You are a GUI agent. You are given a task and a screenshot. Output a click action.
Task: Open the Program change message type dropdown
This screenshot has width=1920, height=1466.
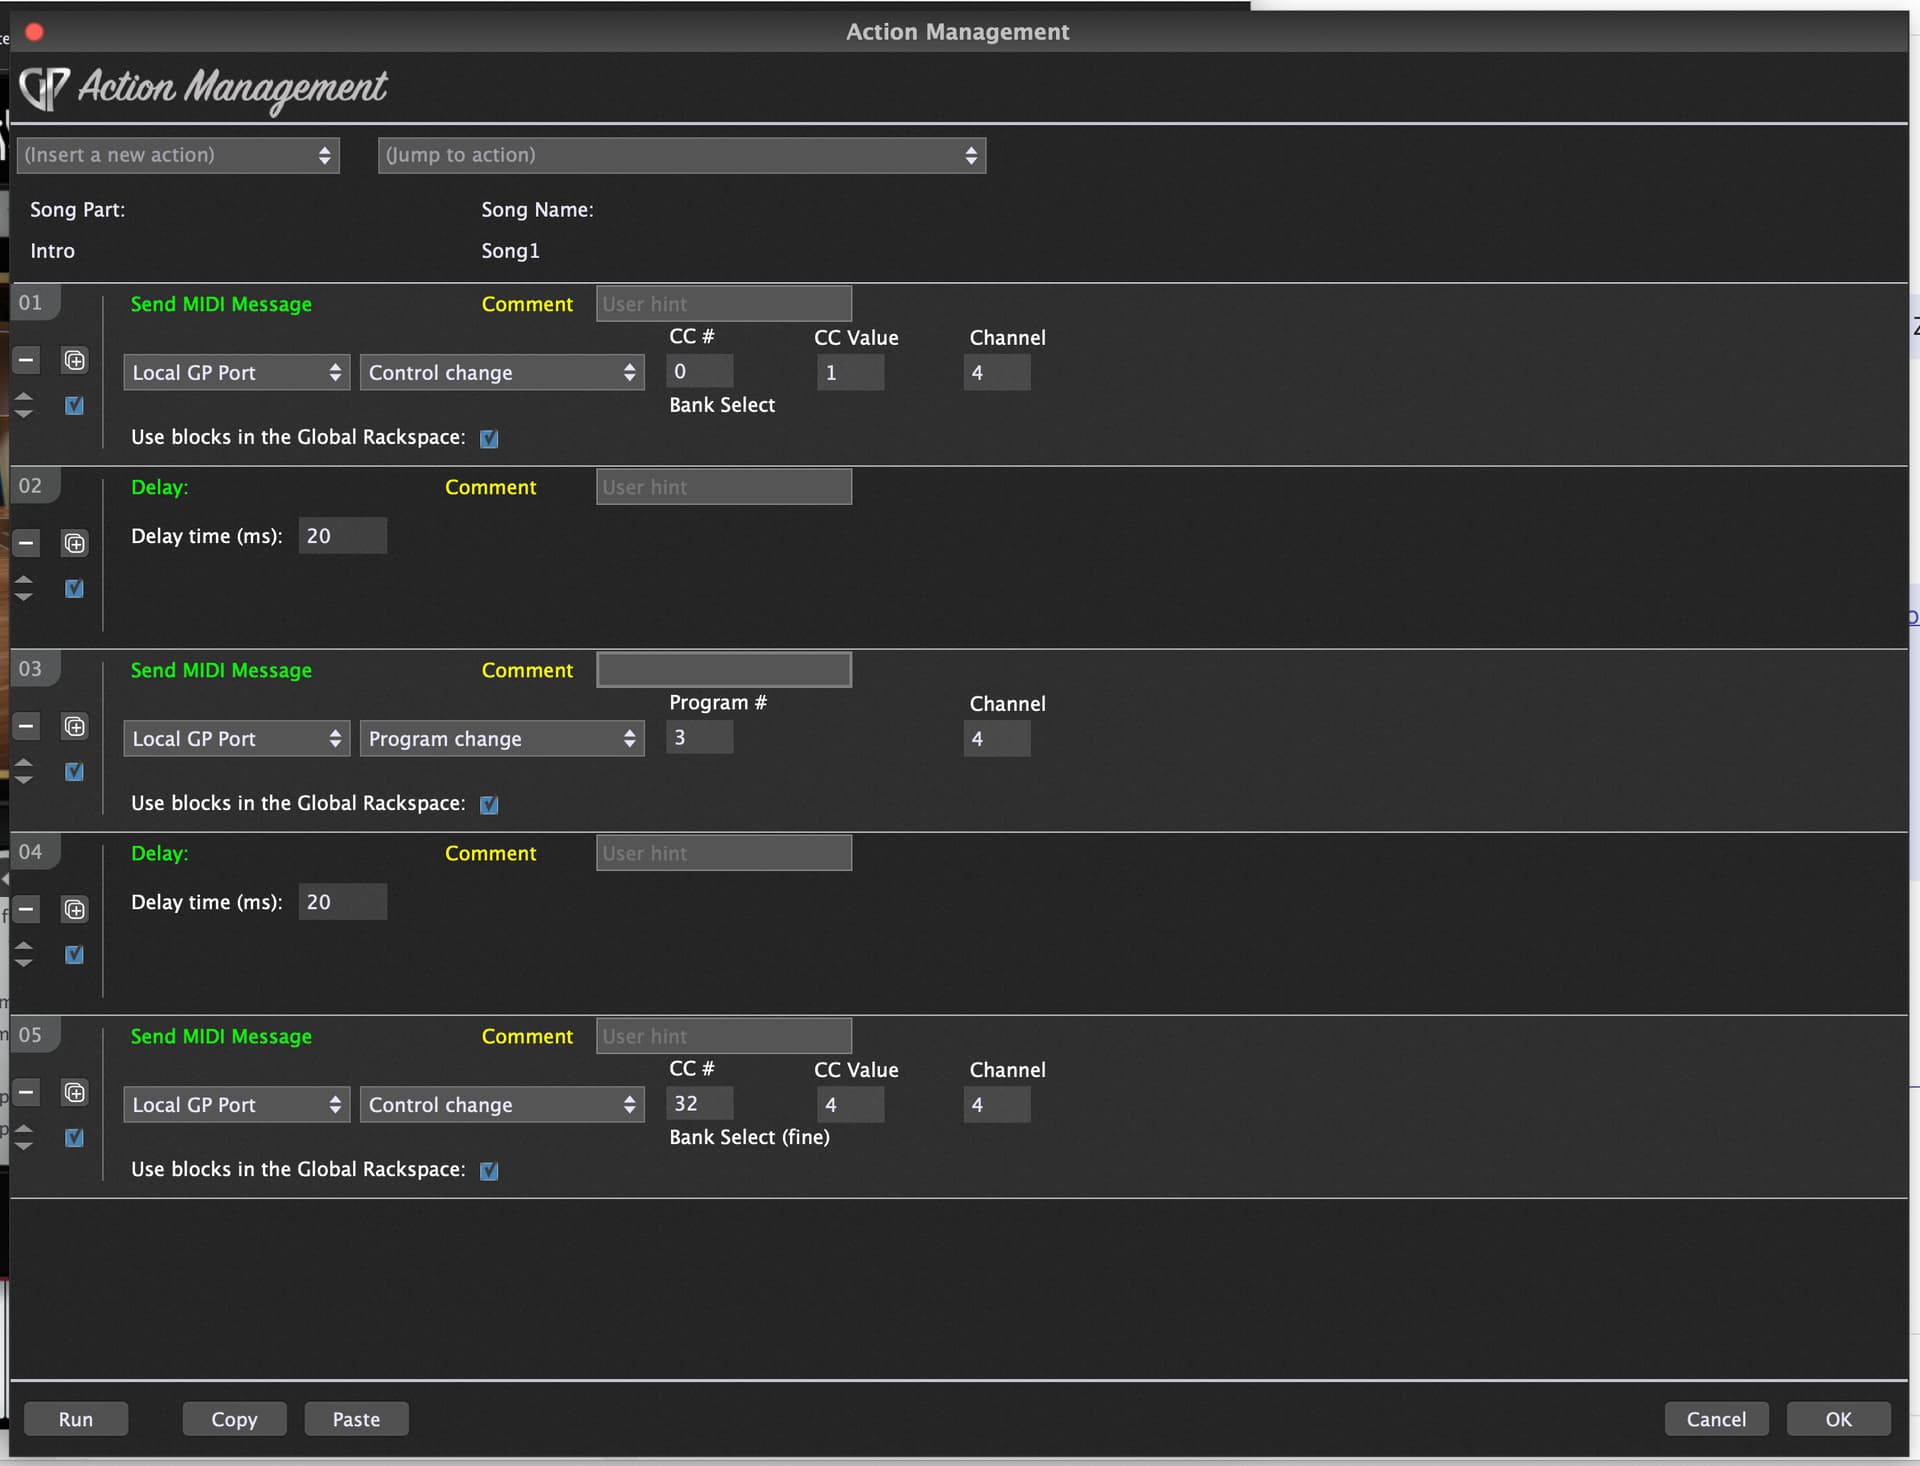coord(501,739)
